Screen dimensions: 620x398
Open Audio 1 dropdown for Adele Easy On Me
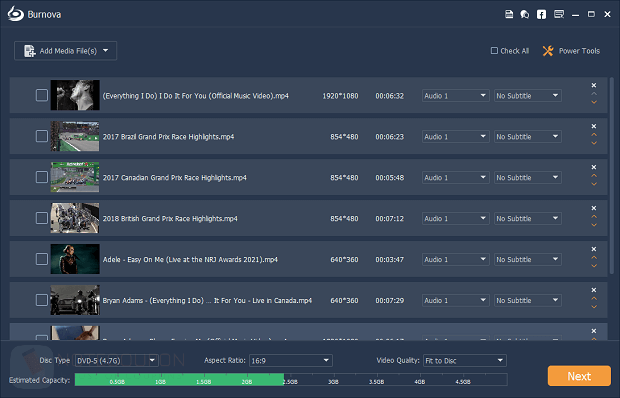(x=456, y=259)
